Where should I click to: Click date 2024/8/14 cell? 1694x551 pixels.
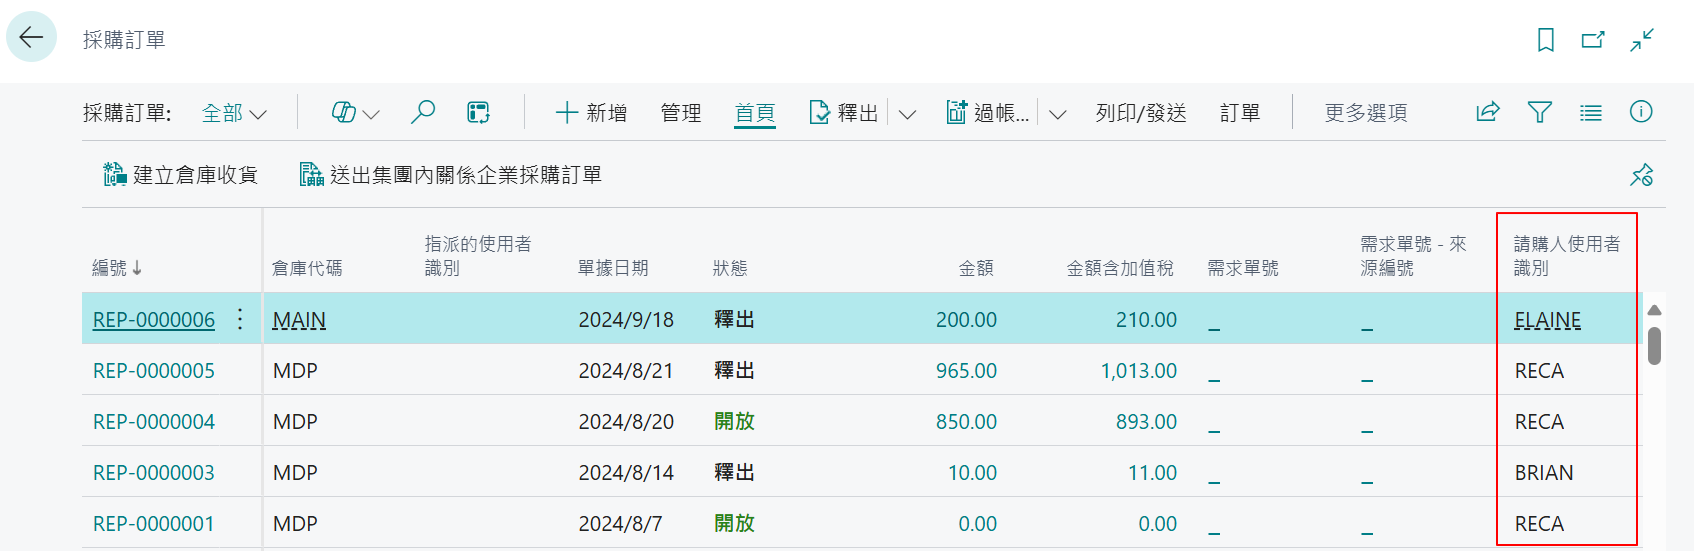click(x=626, y=473)
